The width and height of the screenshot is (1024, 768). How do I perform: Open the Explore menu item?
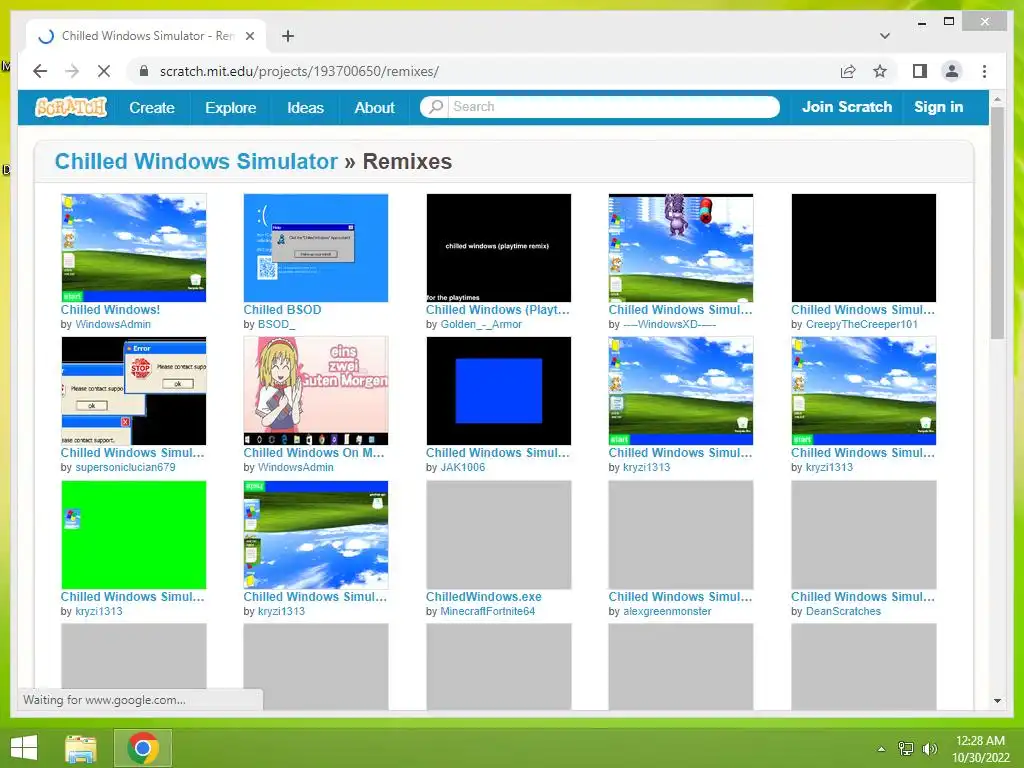[x=231, y=108]
